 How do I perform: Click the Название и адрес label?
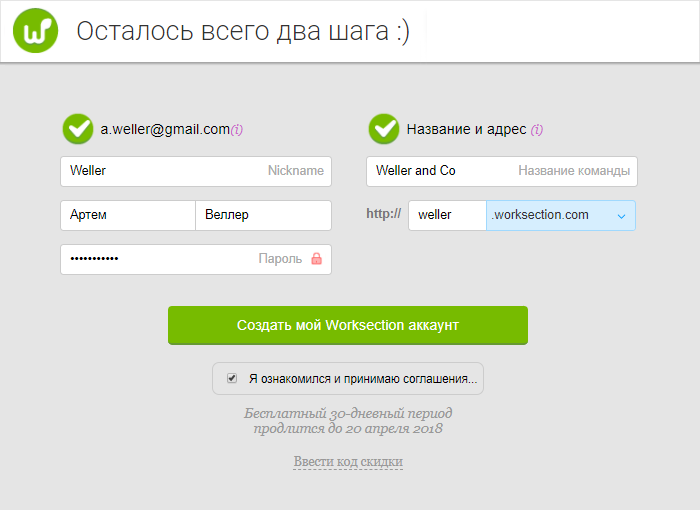tap(467, 129)
